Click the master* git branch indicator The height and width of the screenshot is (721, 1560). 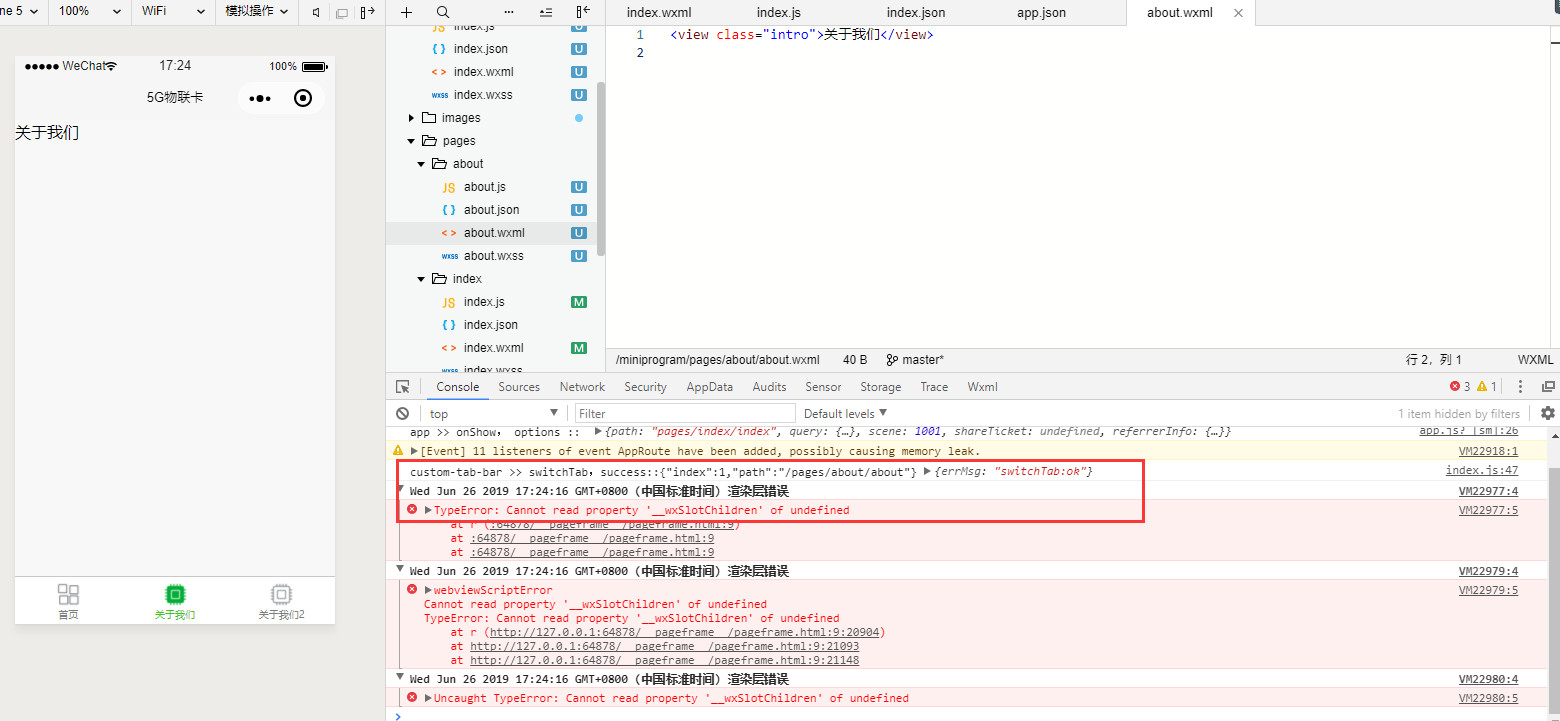pos(915,360)
